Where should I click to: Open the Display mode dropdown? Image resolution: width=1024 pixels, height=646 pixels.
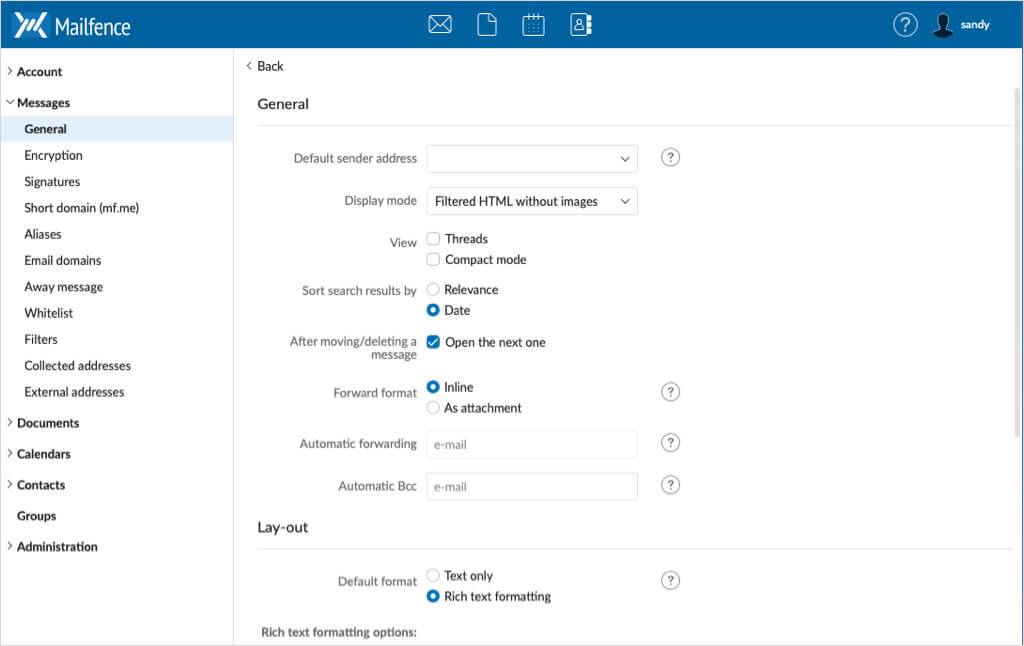(x=532, y=201)
